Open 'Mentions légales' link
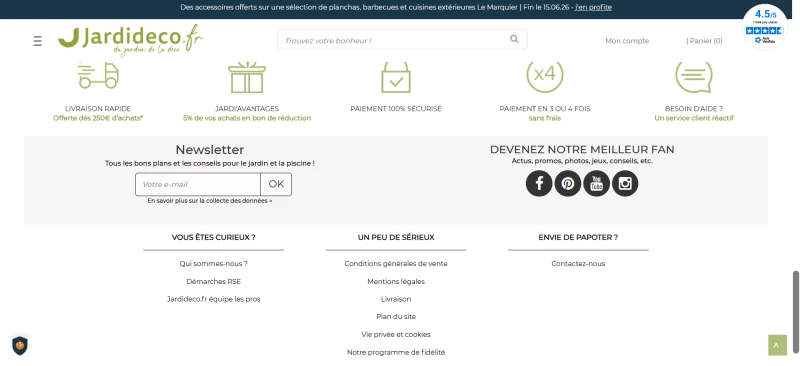The image size is (800, 366). click(x=396, y=281)
